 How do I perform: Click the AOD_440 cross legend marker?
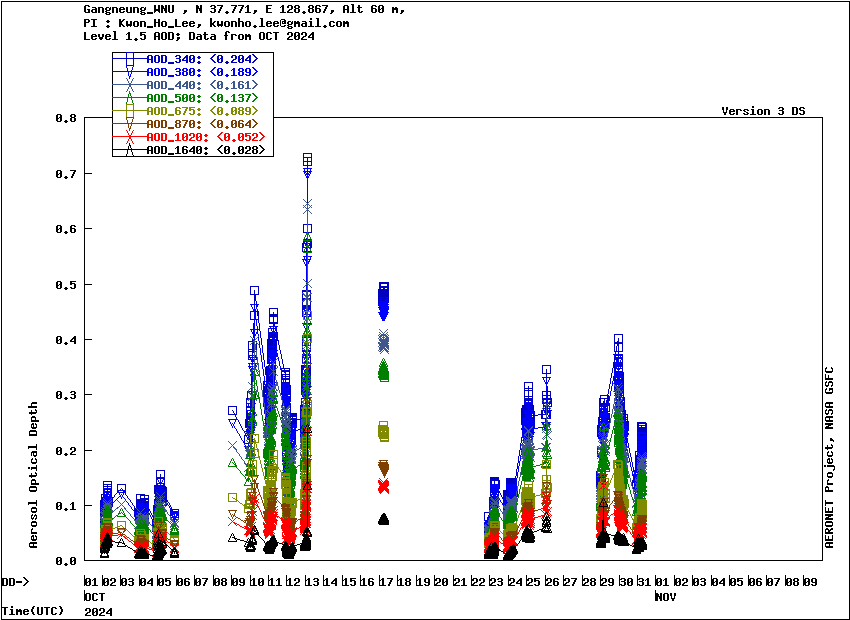coord(130,85)
